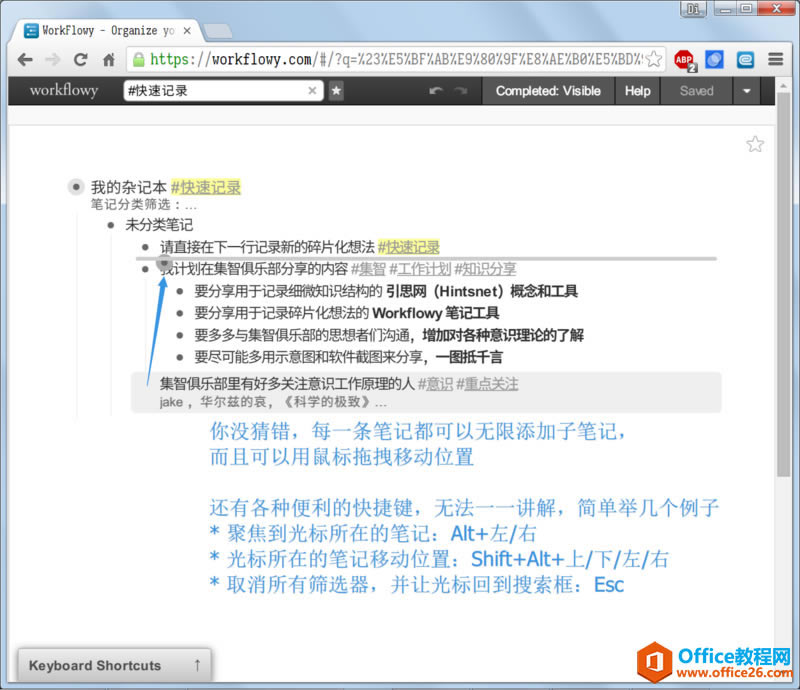Click the note 笔记分类筛选：…

(143, 205)
